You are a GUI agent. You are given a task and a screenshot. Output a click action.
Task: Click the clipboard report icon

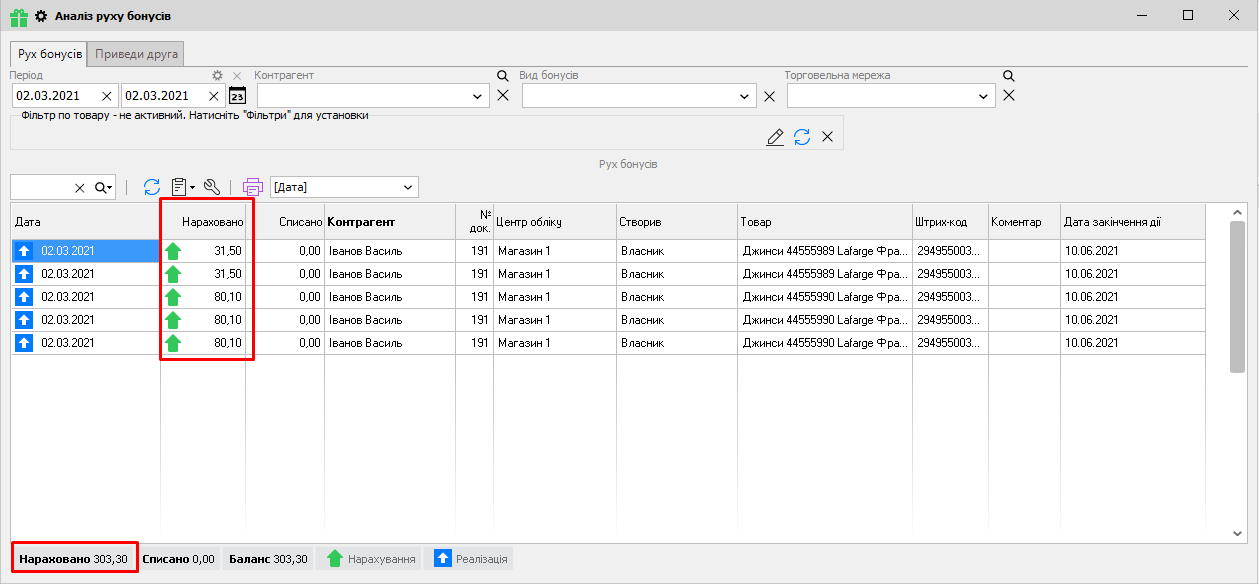[x=181, y=187]
